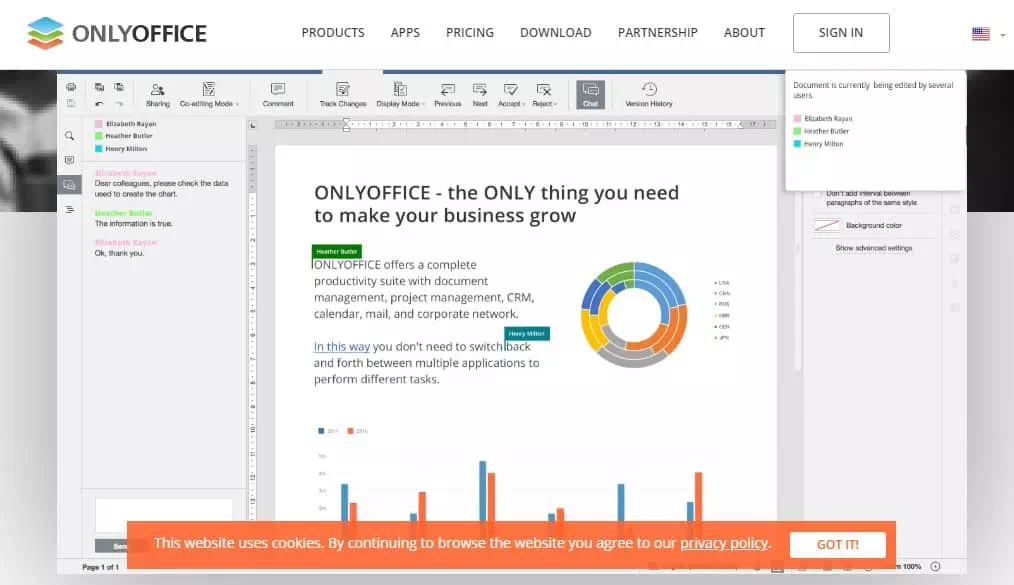
Task: Click Elizabeth Rayan's pink color swatch in popup
Action: pyautogui.click(x=797, y=119)
